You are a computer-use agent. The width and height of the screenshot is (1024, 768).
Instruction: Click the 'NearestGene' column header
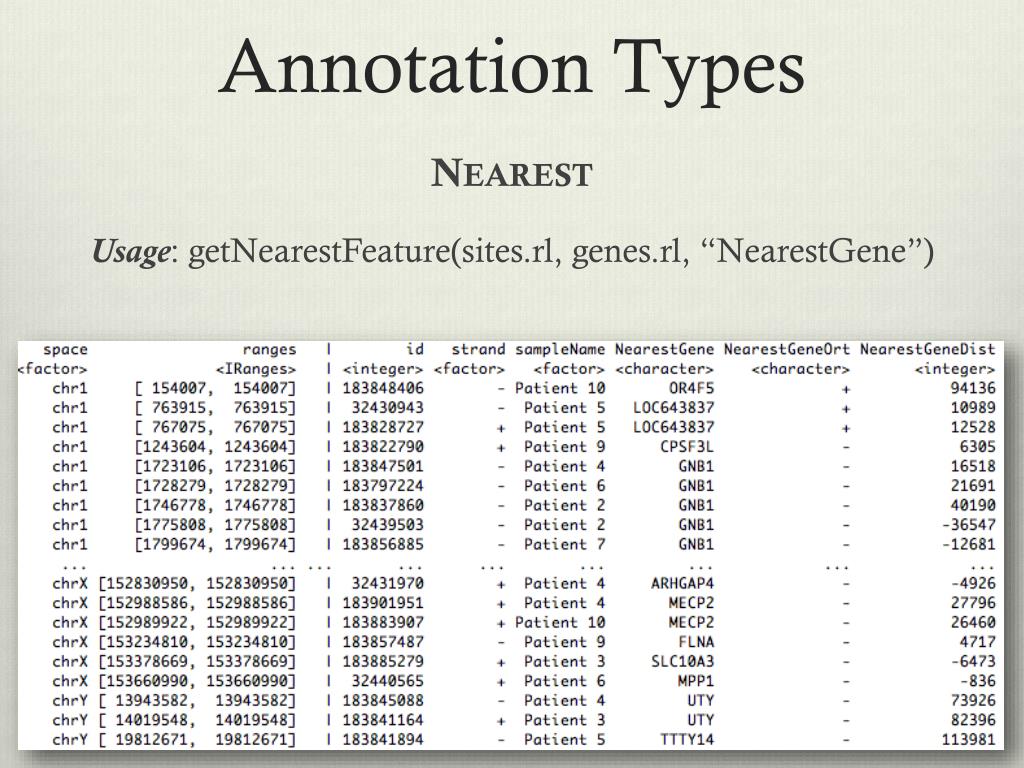click(664, 349)
